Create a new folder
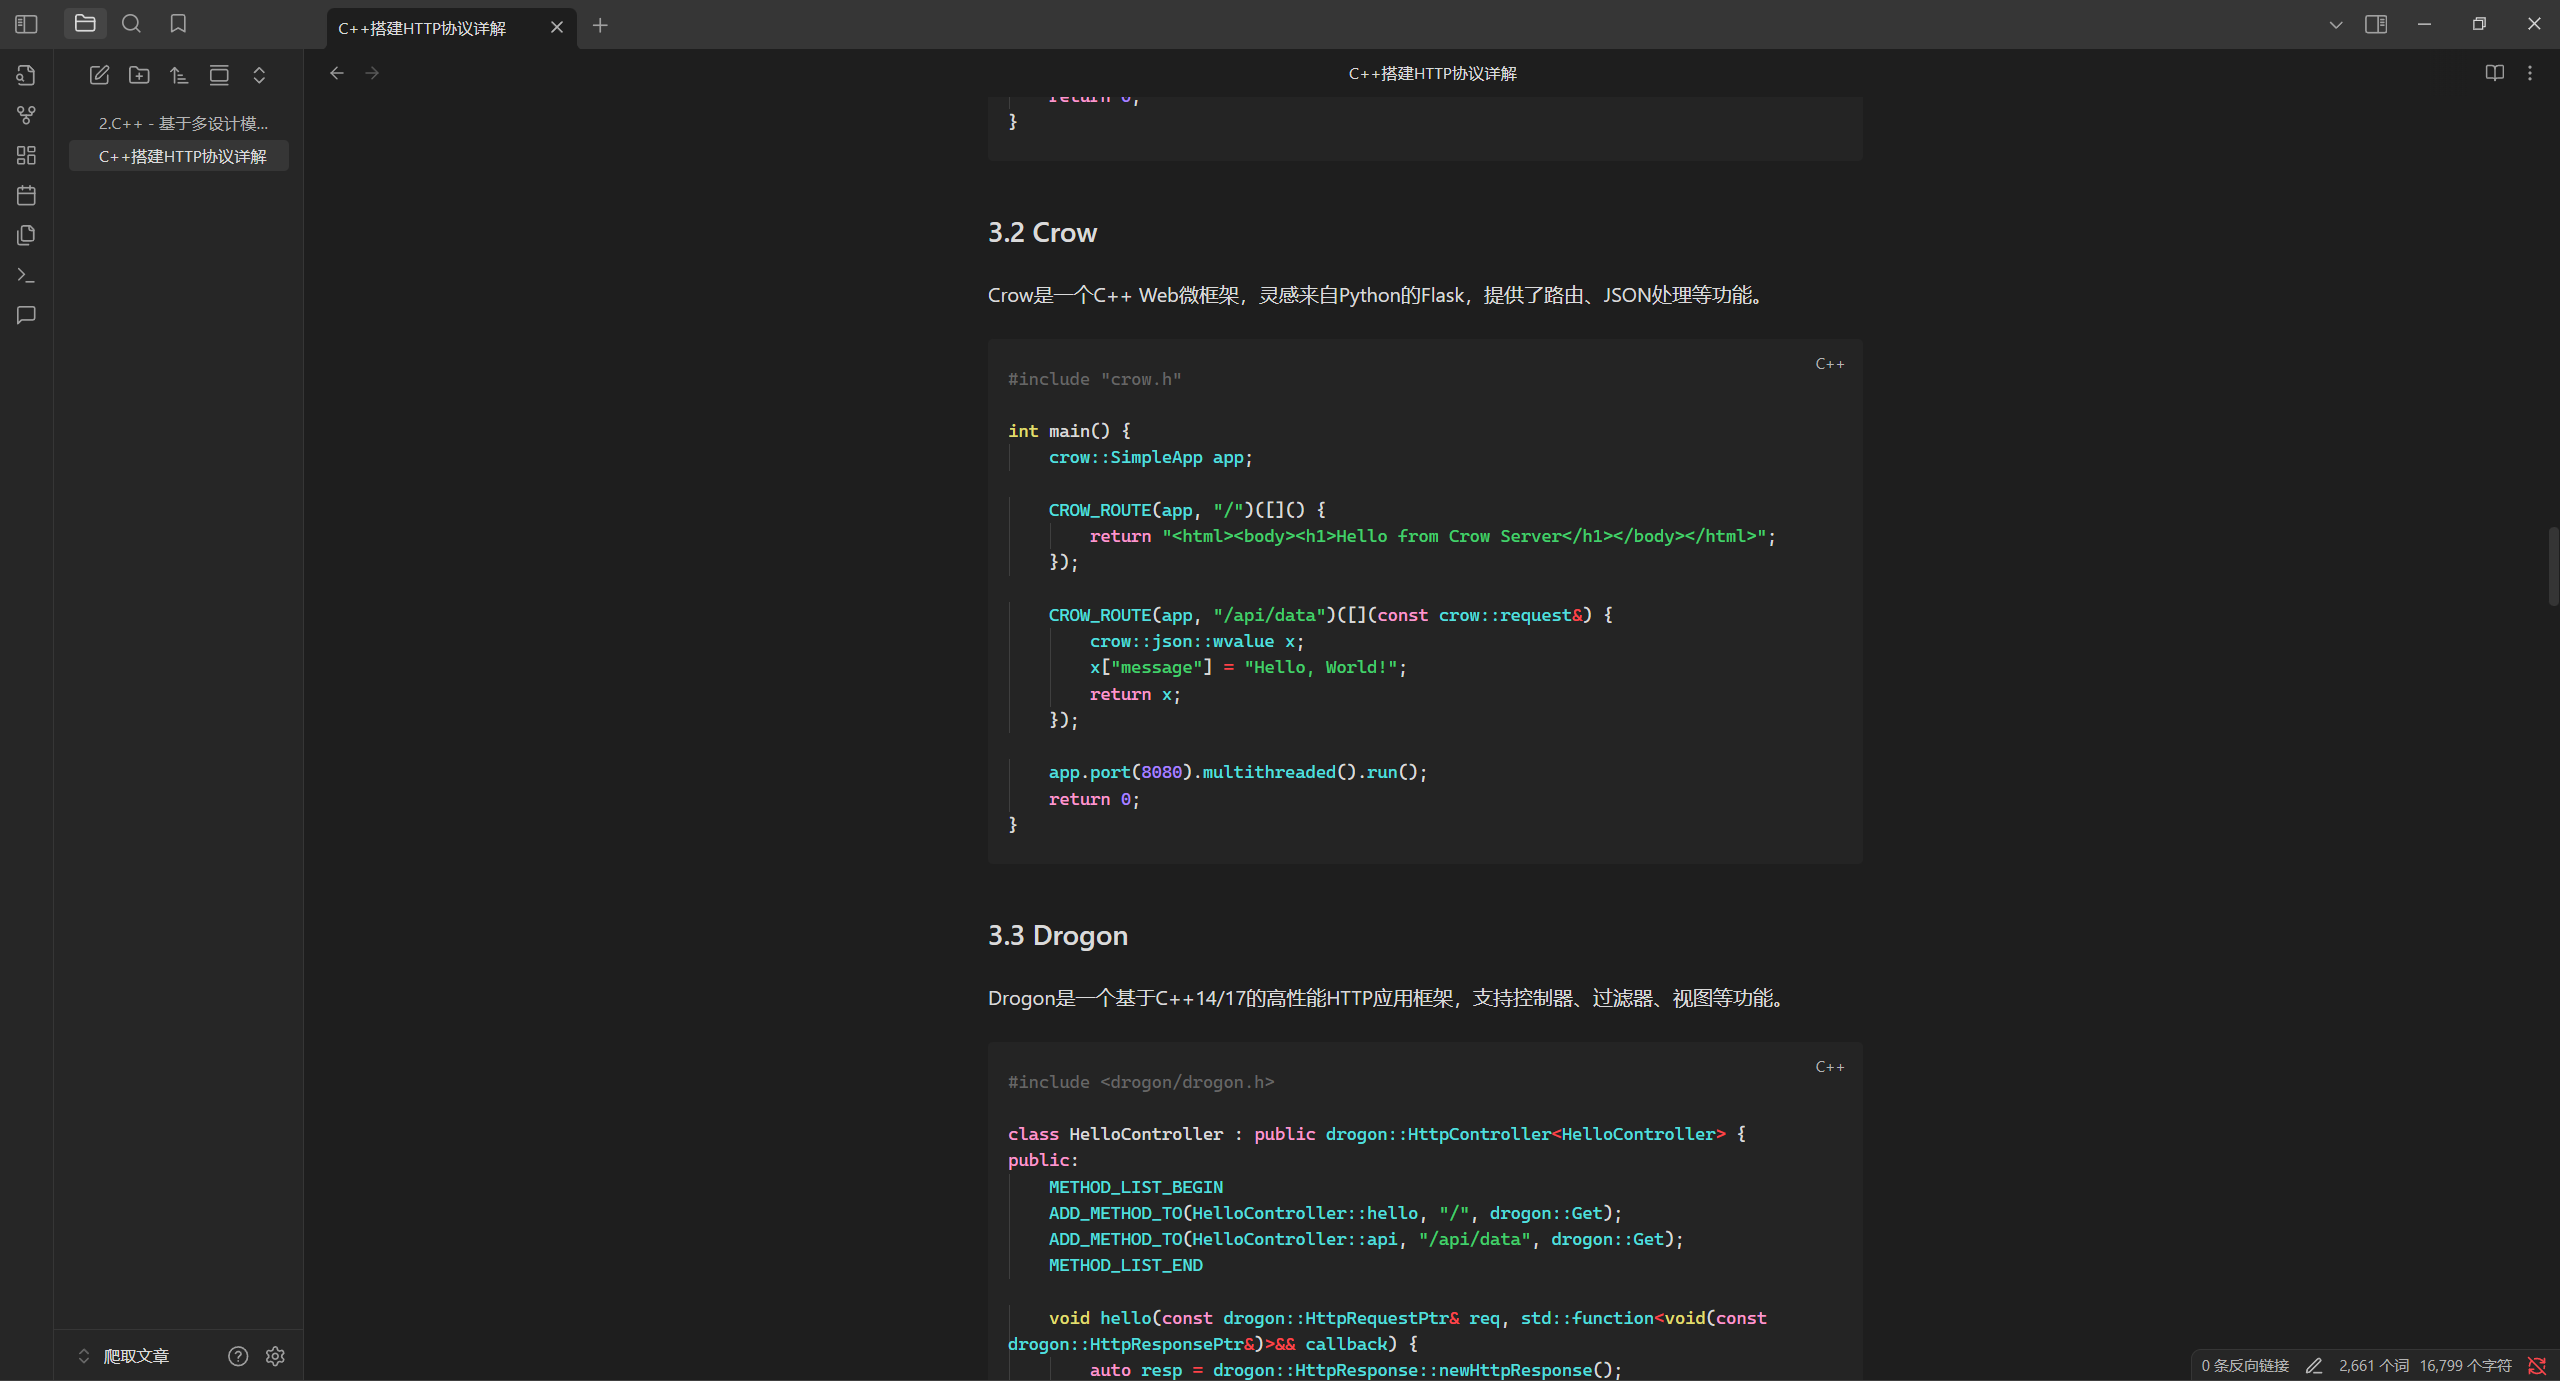Screen dimensions: 2560x1381 [139, 75]
